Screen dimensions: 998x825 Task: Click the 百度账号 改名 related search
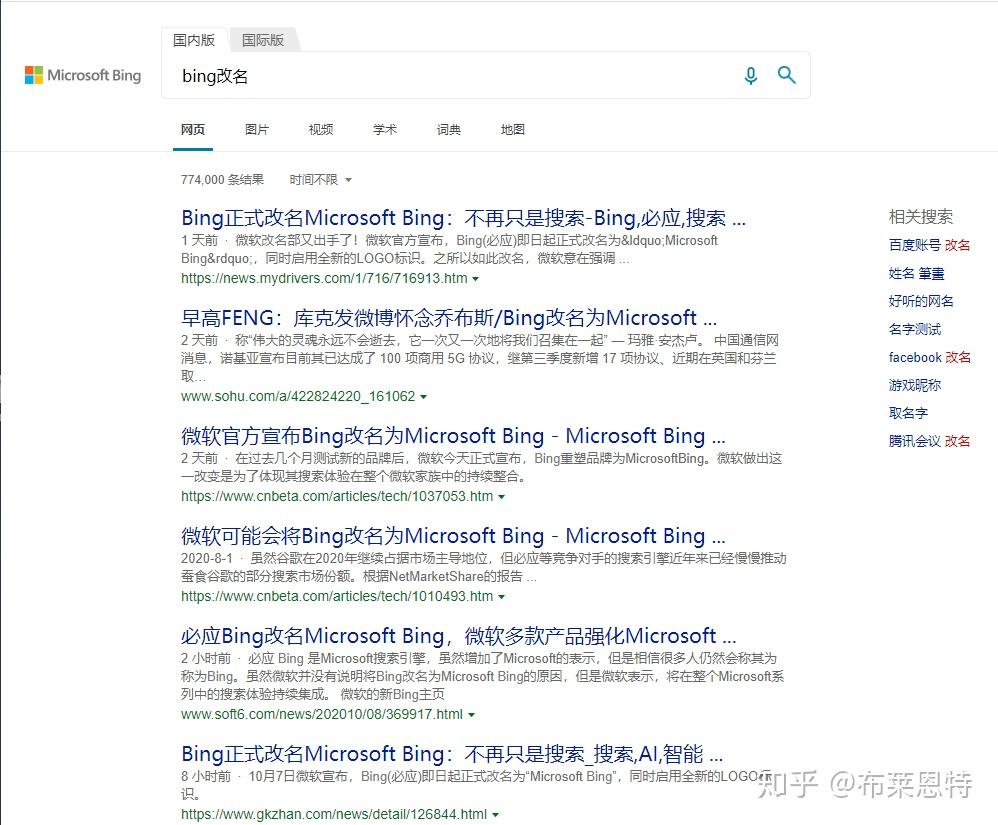[x=929, y=245]
